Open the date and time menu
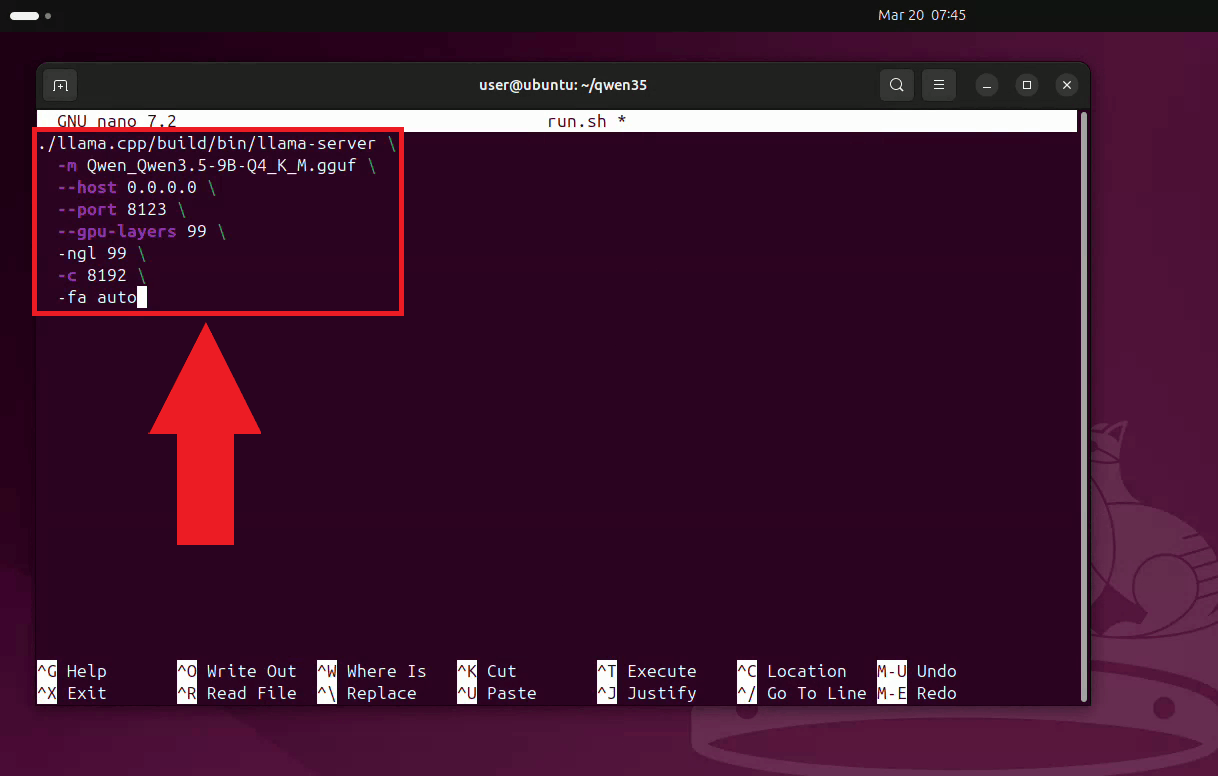Image resolution: width=1218 pixels, height=776 pixels. tap(921, 15)
